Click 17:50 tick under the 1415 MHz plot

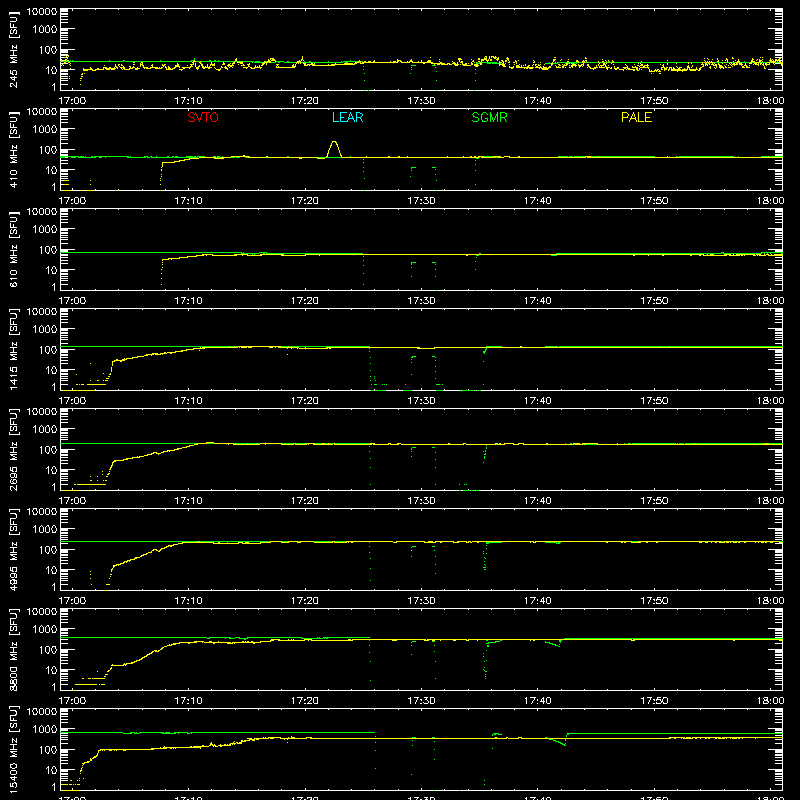tap(654, 401)
